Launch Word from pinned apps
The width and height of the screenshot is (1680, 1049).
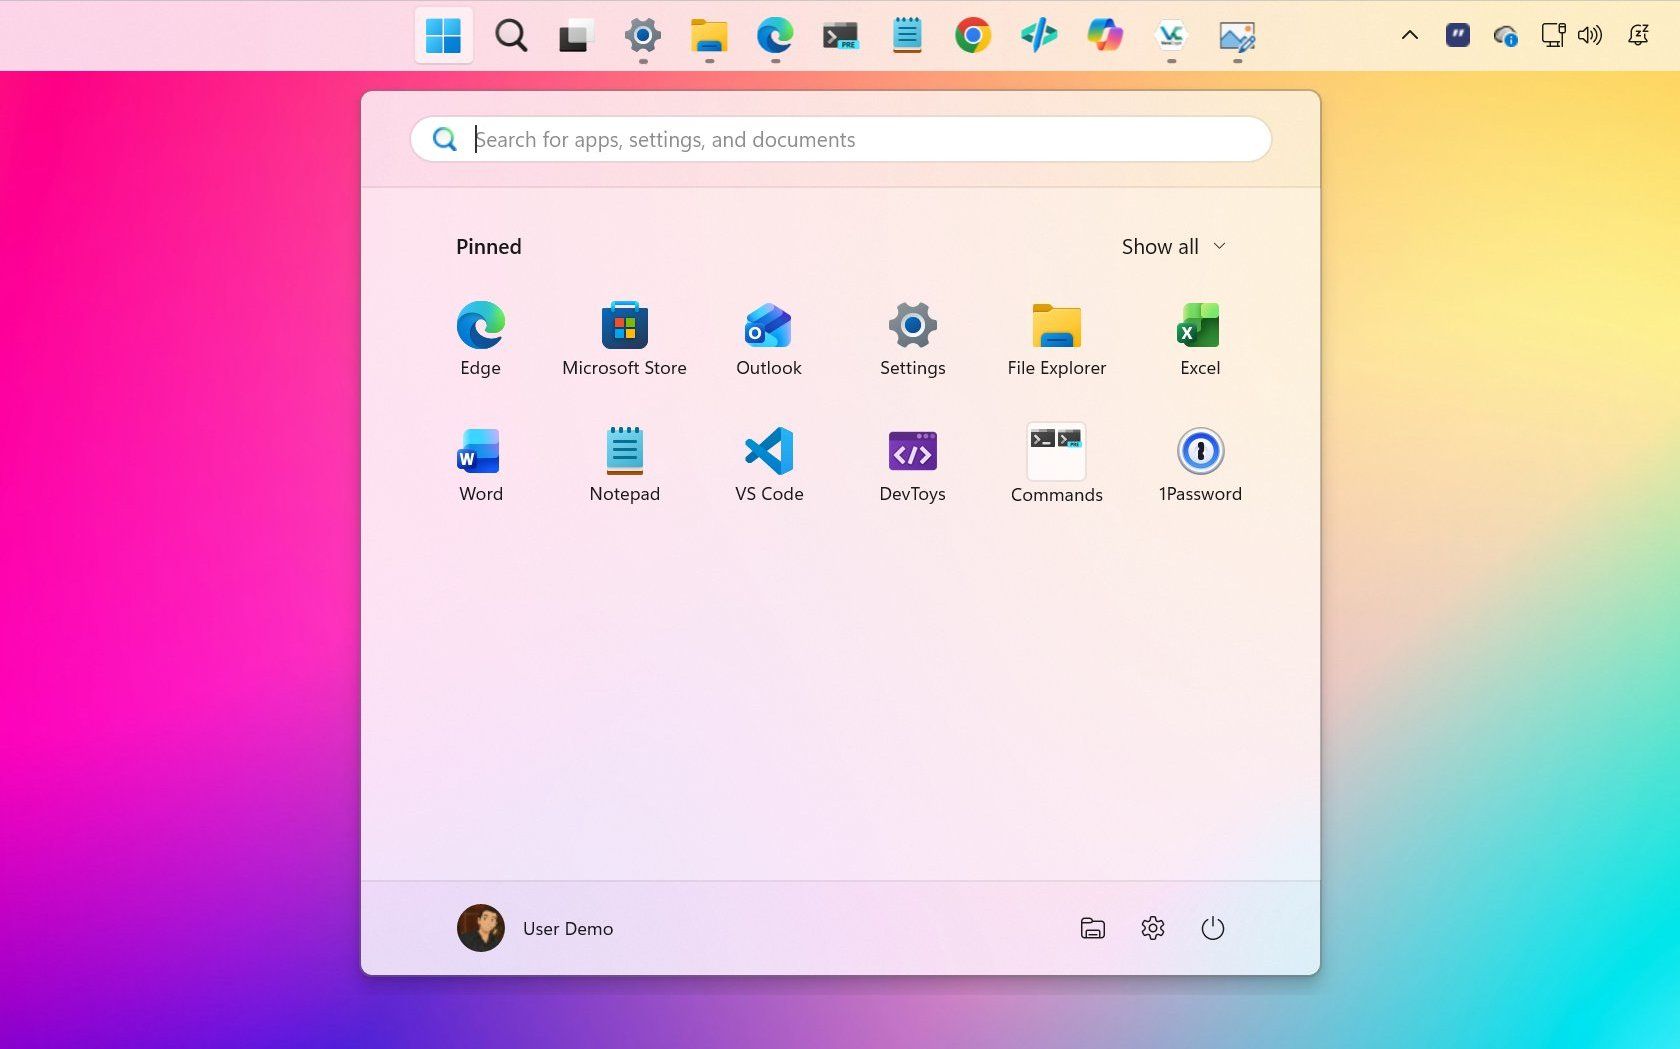[x=480, y=466]
